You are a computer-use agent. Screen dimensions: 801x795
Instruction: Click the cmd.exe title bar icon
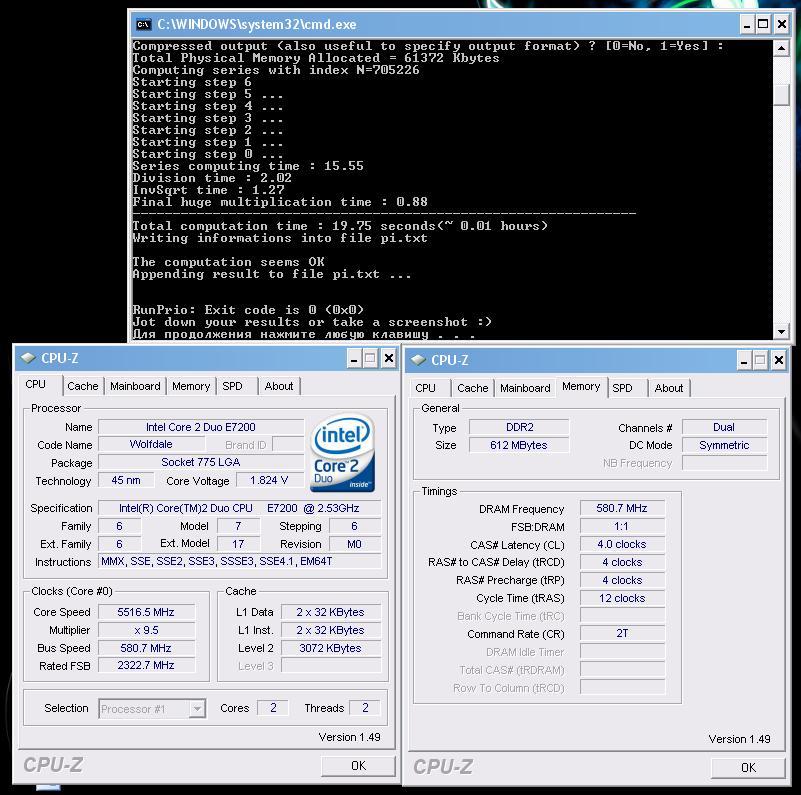(143, 24)
